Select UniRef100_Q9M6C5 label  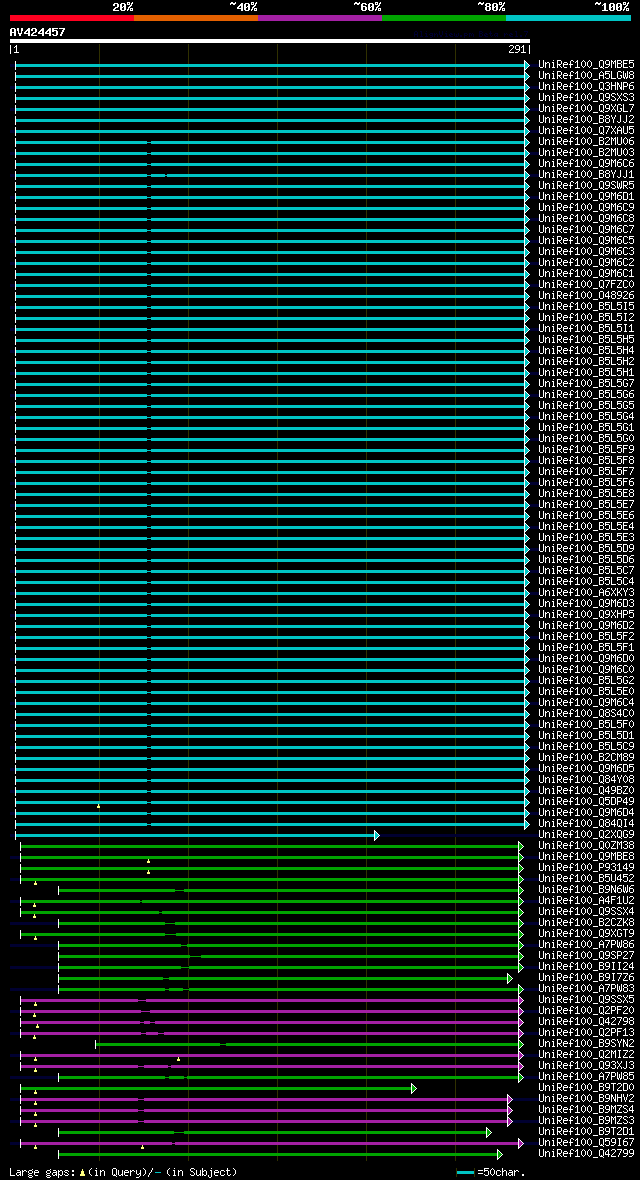coord(587,240)
